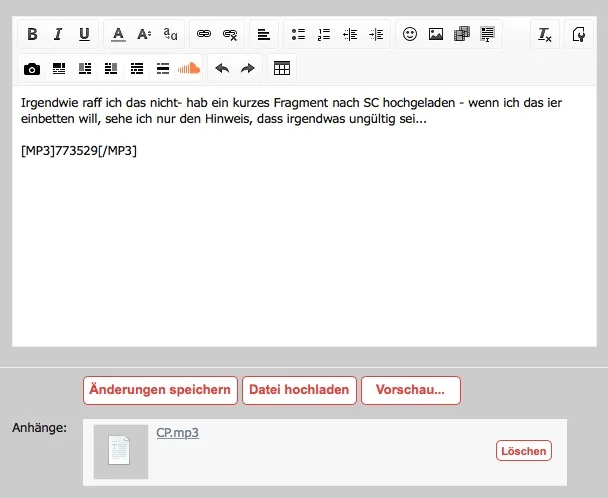Viewport: 608px width, 498px height.
Task: Click the two-bar horizontal rule icon
Action: point(163,69)
